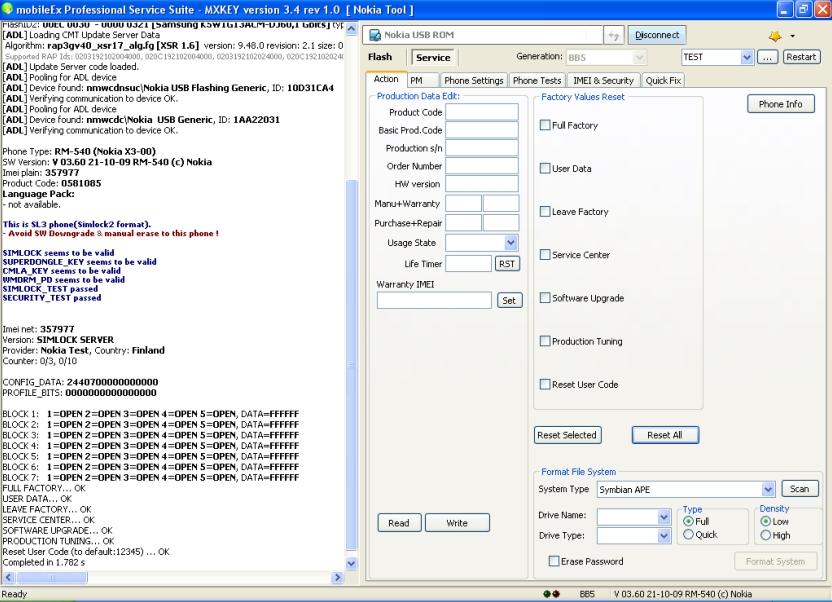The image size is (832, 602).
Task: Click the ellipsis button next to TEST
Action: 767,57
